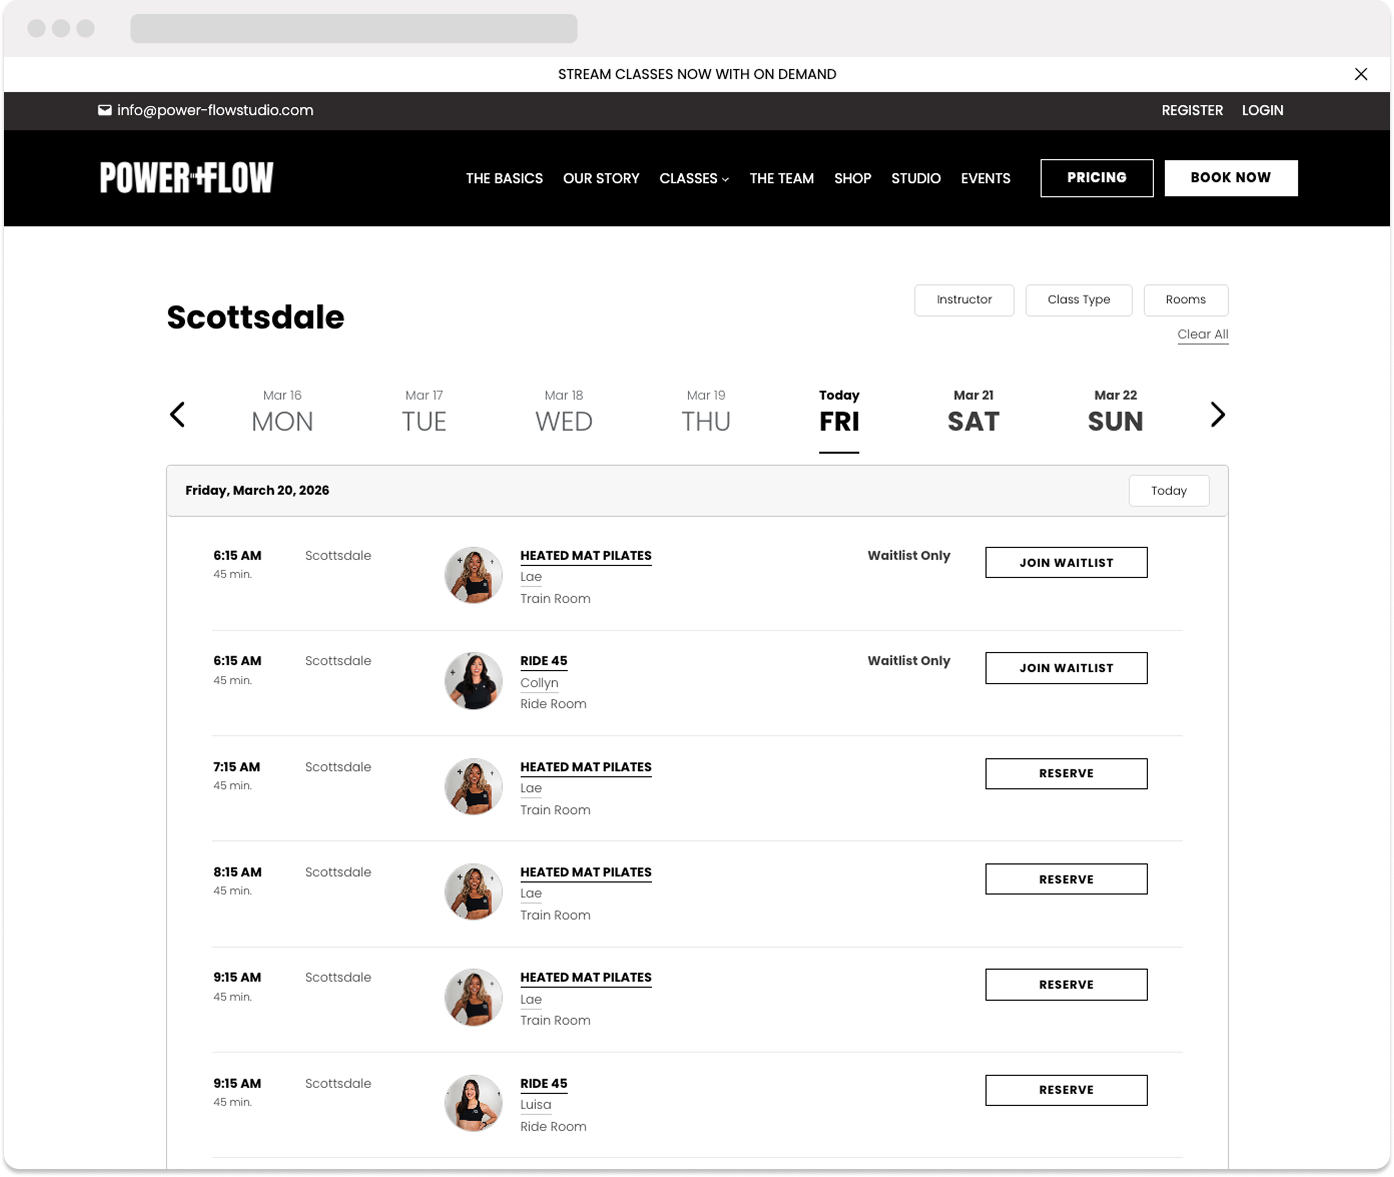Reserve the 7:15 AM Heated Mat Pilates
This screenshot has height=1177, width=1394.
(1065, 774)
